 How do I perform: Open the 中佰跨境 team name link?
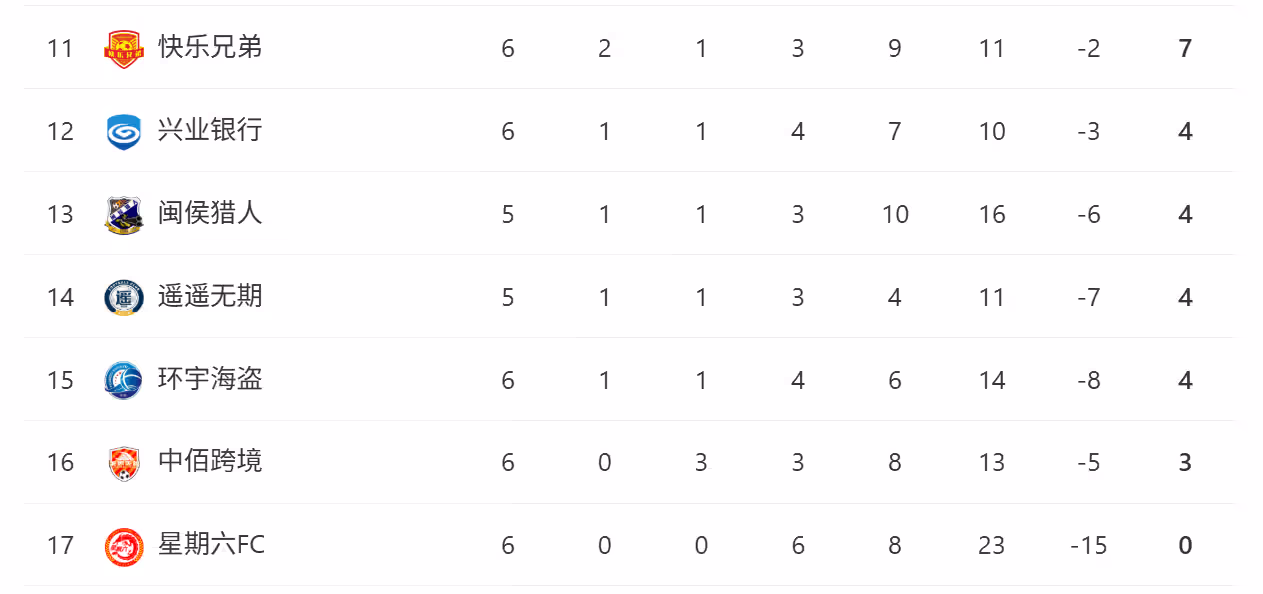point(210,461)
